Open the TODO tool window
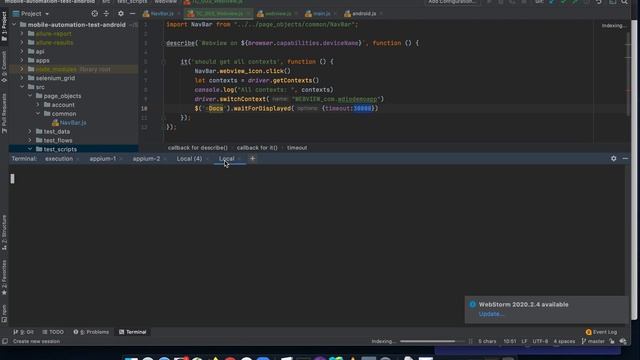Image resolution: width=640 pixels, height=360 pixels. click(53, 332)
